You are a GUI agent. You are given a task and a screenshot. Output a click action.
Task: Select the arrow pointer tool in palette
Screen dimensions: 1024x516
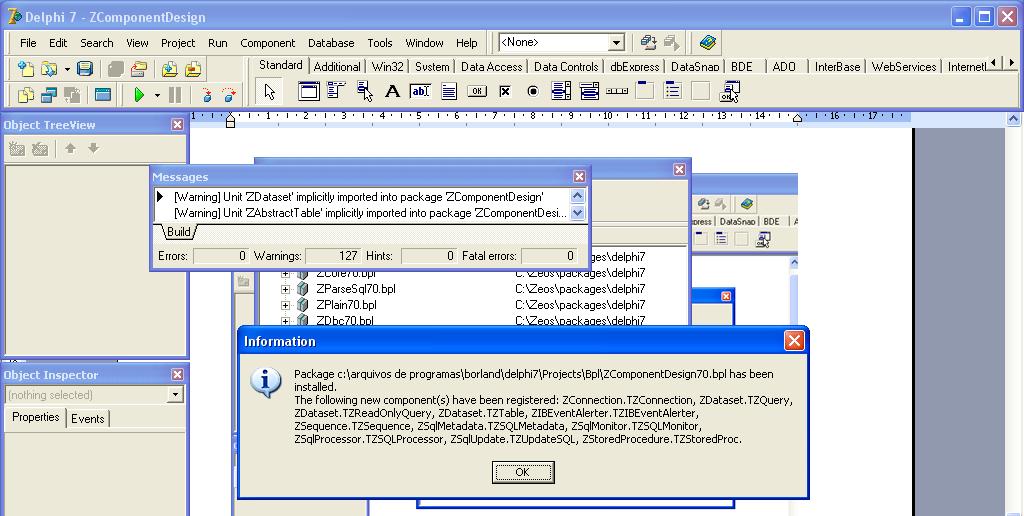point(269,92)
